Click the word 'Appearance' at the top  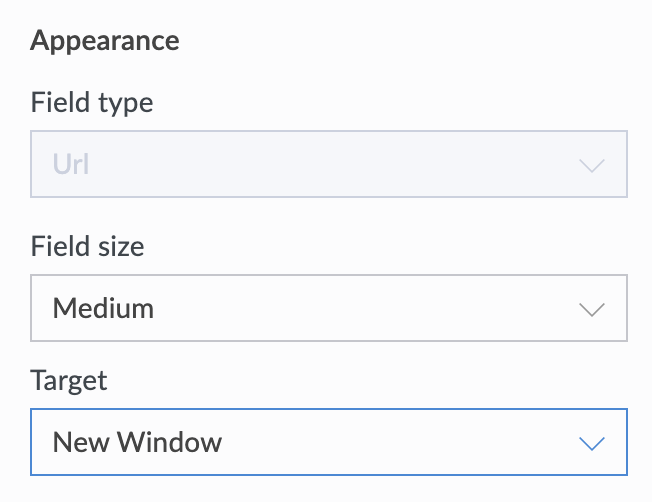105,41
